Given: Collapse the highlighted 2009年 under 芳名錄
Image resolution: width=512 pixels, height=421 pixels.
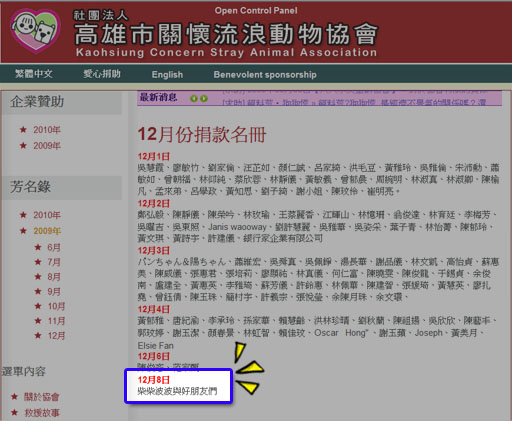Looking at the screenshot, I should click(47, 231).
